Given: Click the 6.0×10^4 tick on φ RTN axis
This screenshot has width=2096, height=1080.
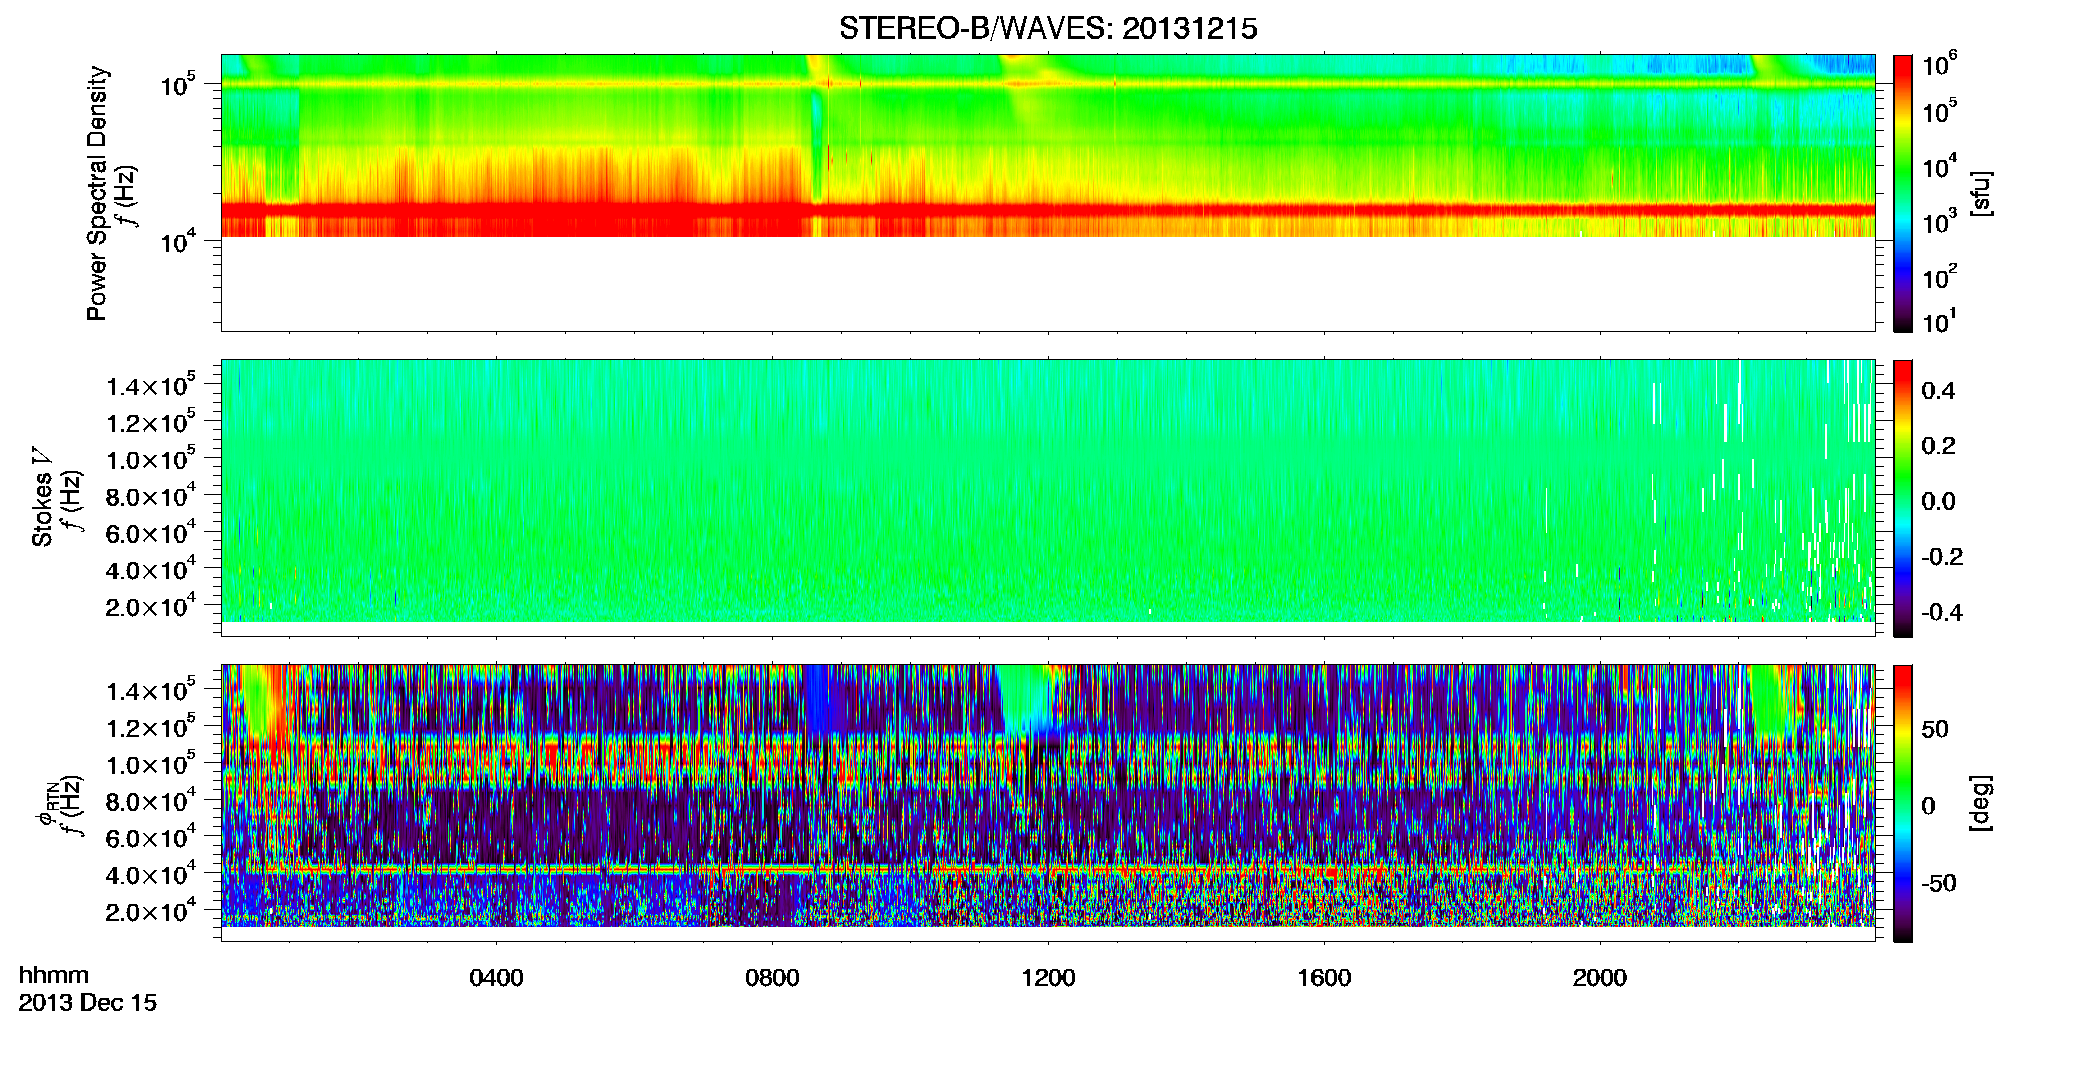Looking at the screenshot, I should [x=151, y=837].
